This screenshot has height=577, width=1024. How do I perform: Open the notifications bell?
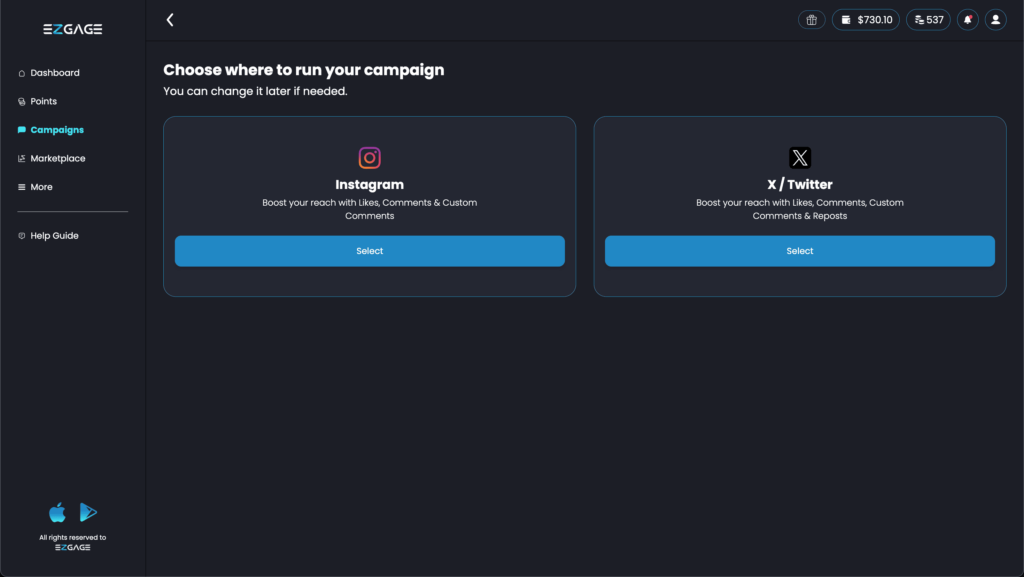[x=967, y=20]
